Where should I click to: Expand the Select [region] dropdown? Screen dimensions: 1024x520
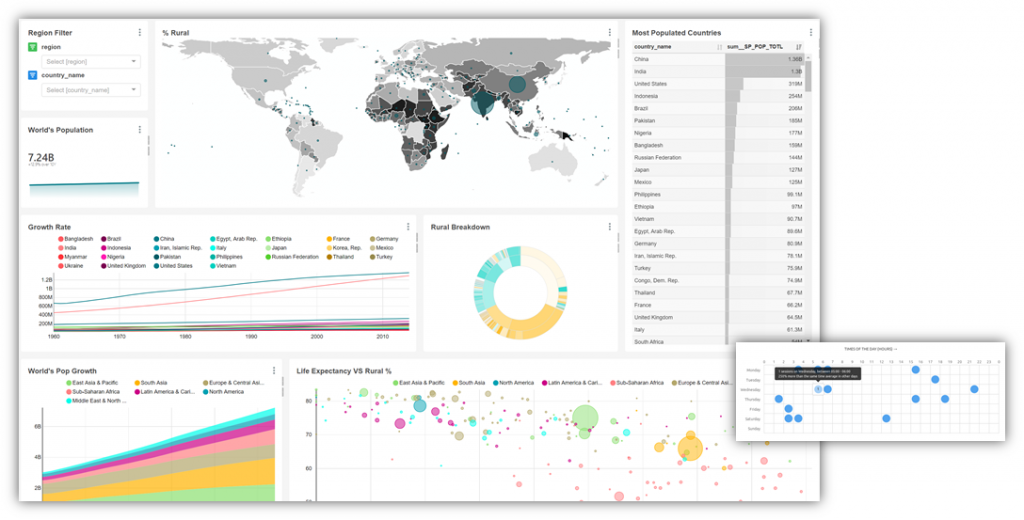(91, 62)
